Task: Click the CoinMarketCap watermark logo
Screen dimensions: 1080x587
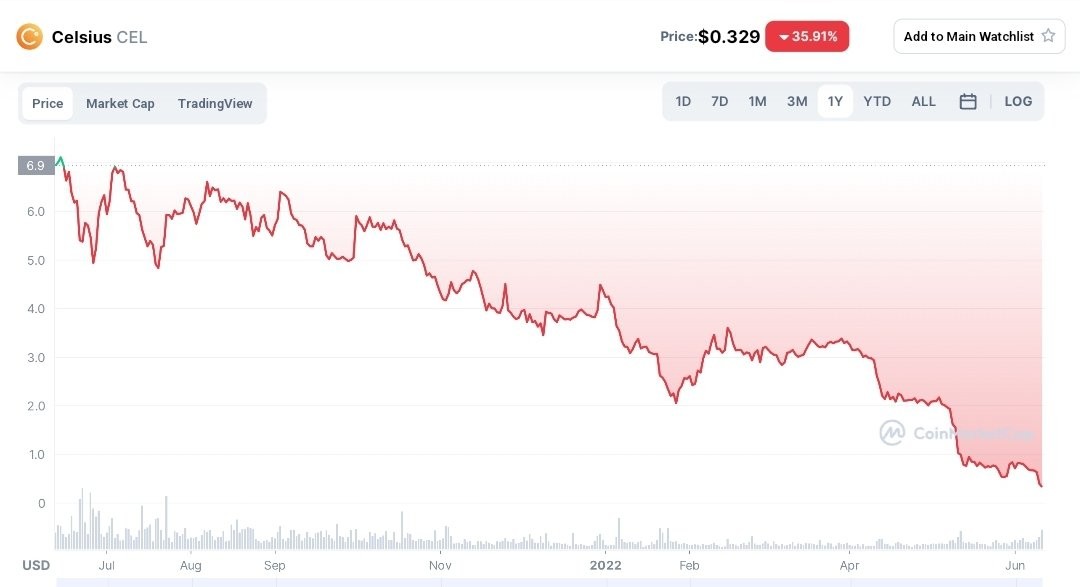Action: (x=891, y=433)
